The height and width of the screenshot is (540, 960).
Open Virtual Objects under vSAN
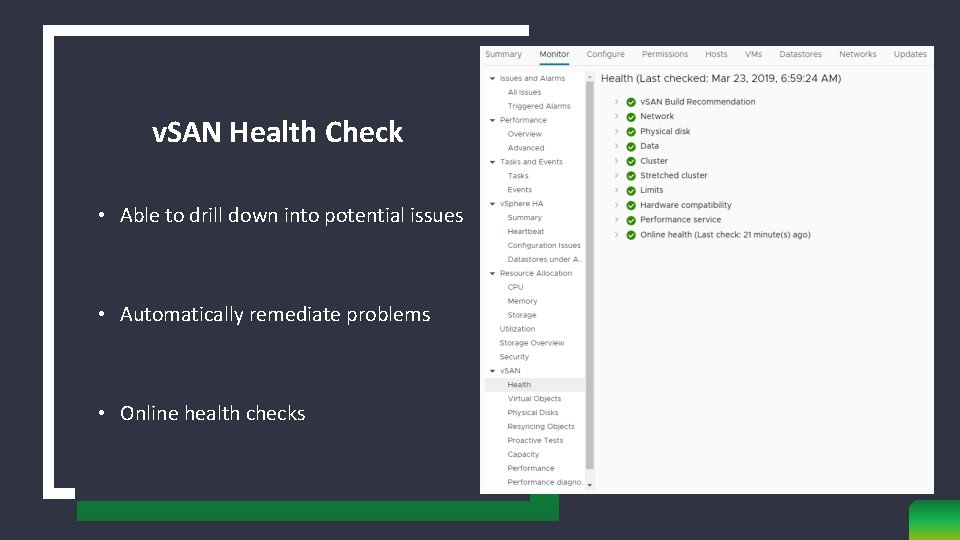point(534,399)
